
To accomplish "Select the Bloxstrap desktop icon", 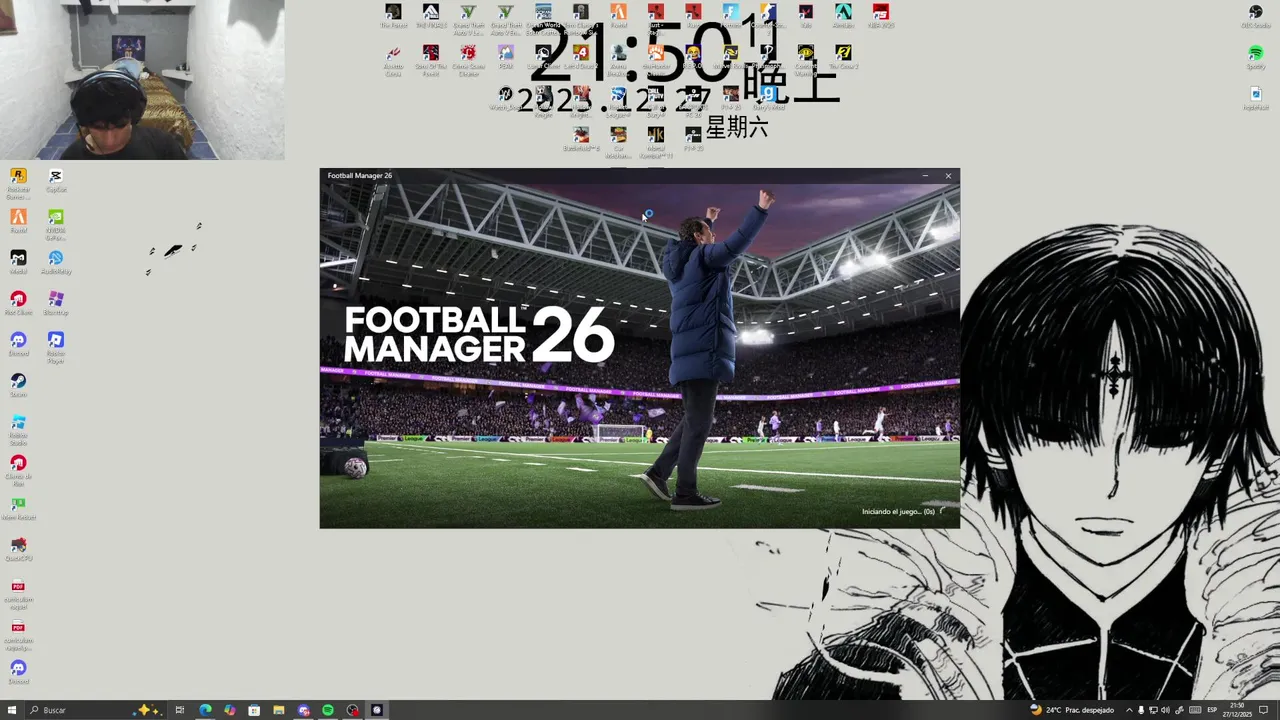I will [x=56, y=302].
